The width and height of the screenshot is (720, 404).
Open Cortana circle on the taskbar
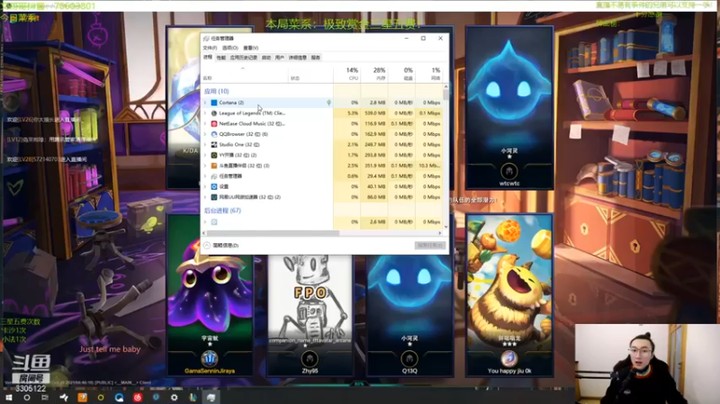(x=27, y=398)
